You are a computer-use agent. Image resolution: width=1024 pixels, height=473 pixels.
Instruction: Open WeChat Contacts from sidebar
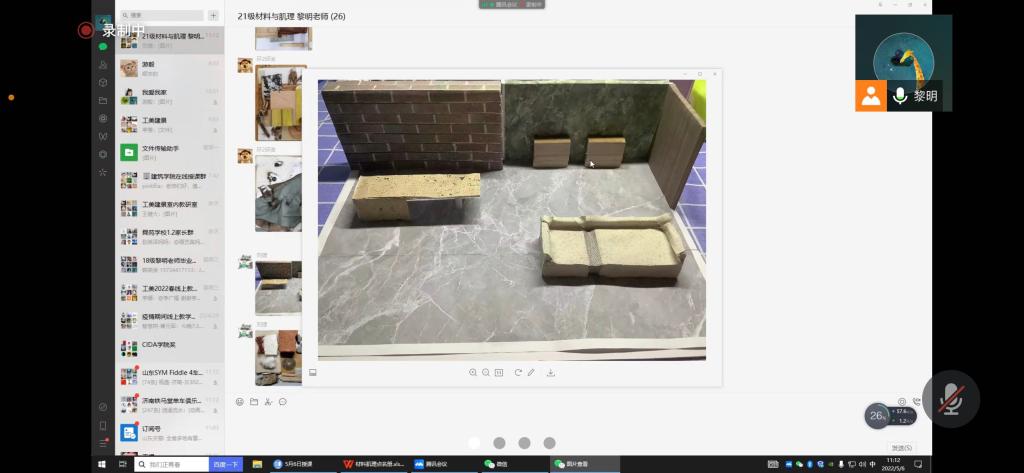click(x=103, y=64)
